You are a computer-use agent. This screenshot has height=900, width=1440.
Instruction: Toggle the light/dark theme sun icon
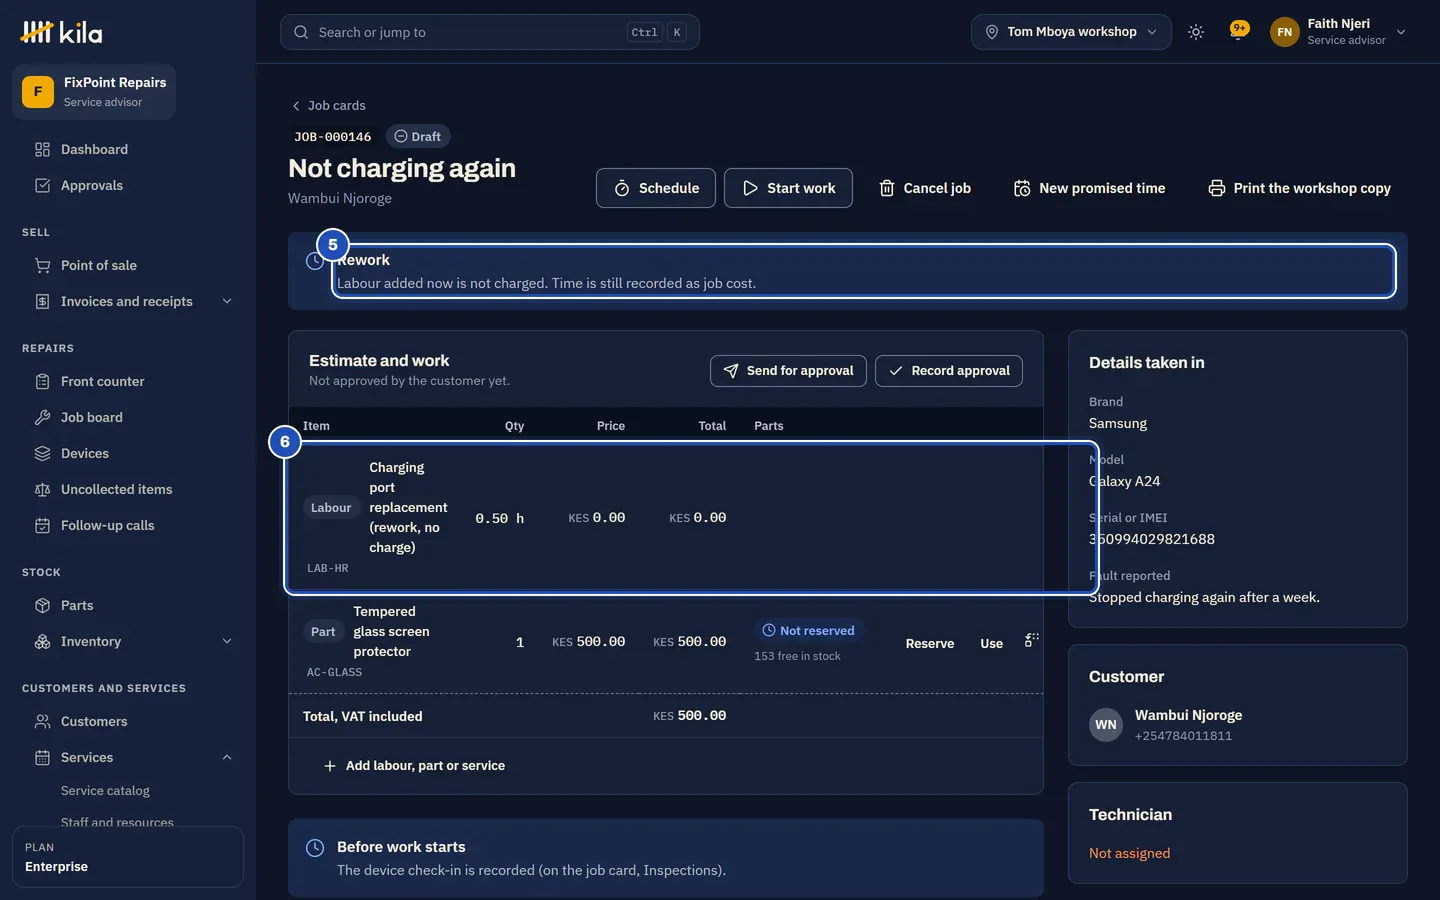pos(1196,32)
